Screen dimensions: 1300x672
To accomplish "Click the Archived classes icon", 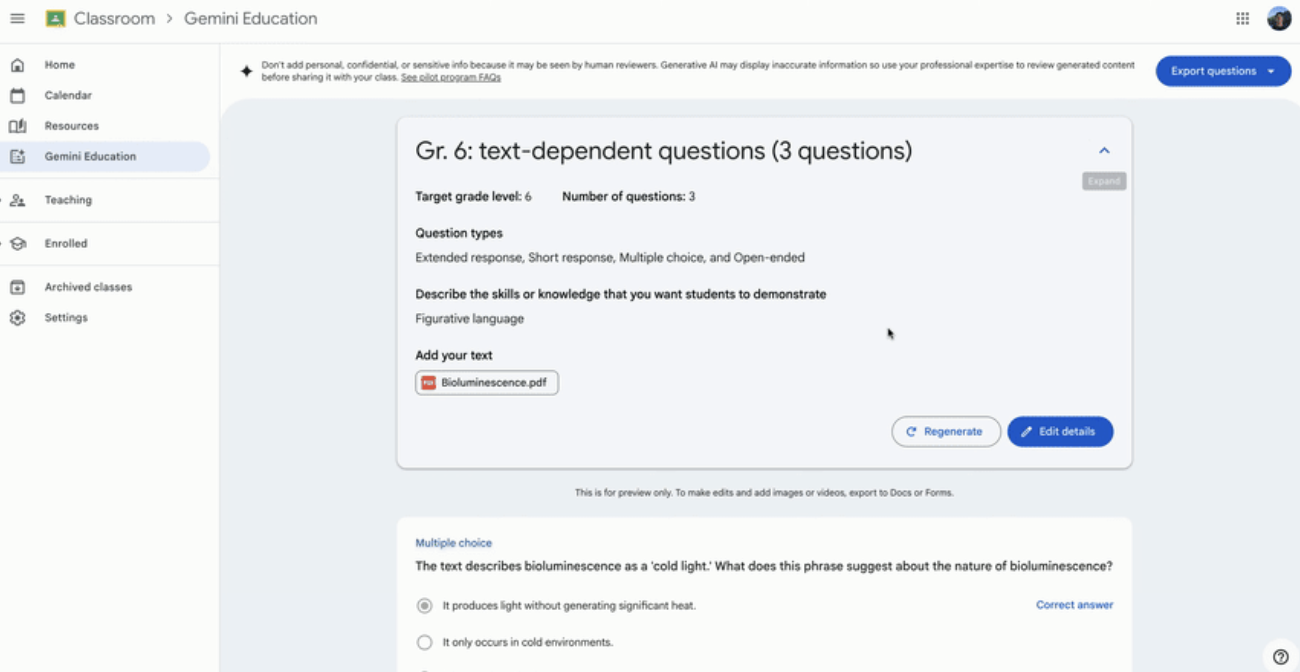I will point(17,287).
